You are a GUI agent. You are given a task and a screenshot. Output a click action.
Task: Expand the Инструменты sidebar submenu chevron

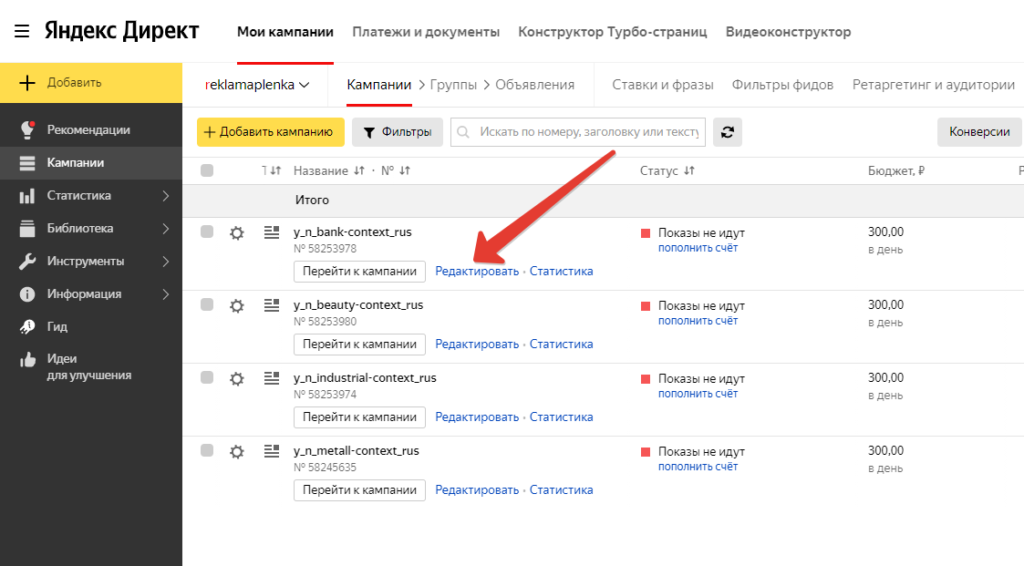tap(166, 261)
